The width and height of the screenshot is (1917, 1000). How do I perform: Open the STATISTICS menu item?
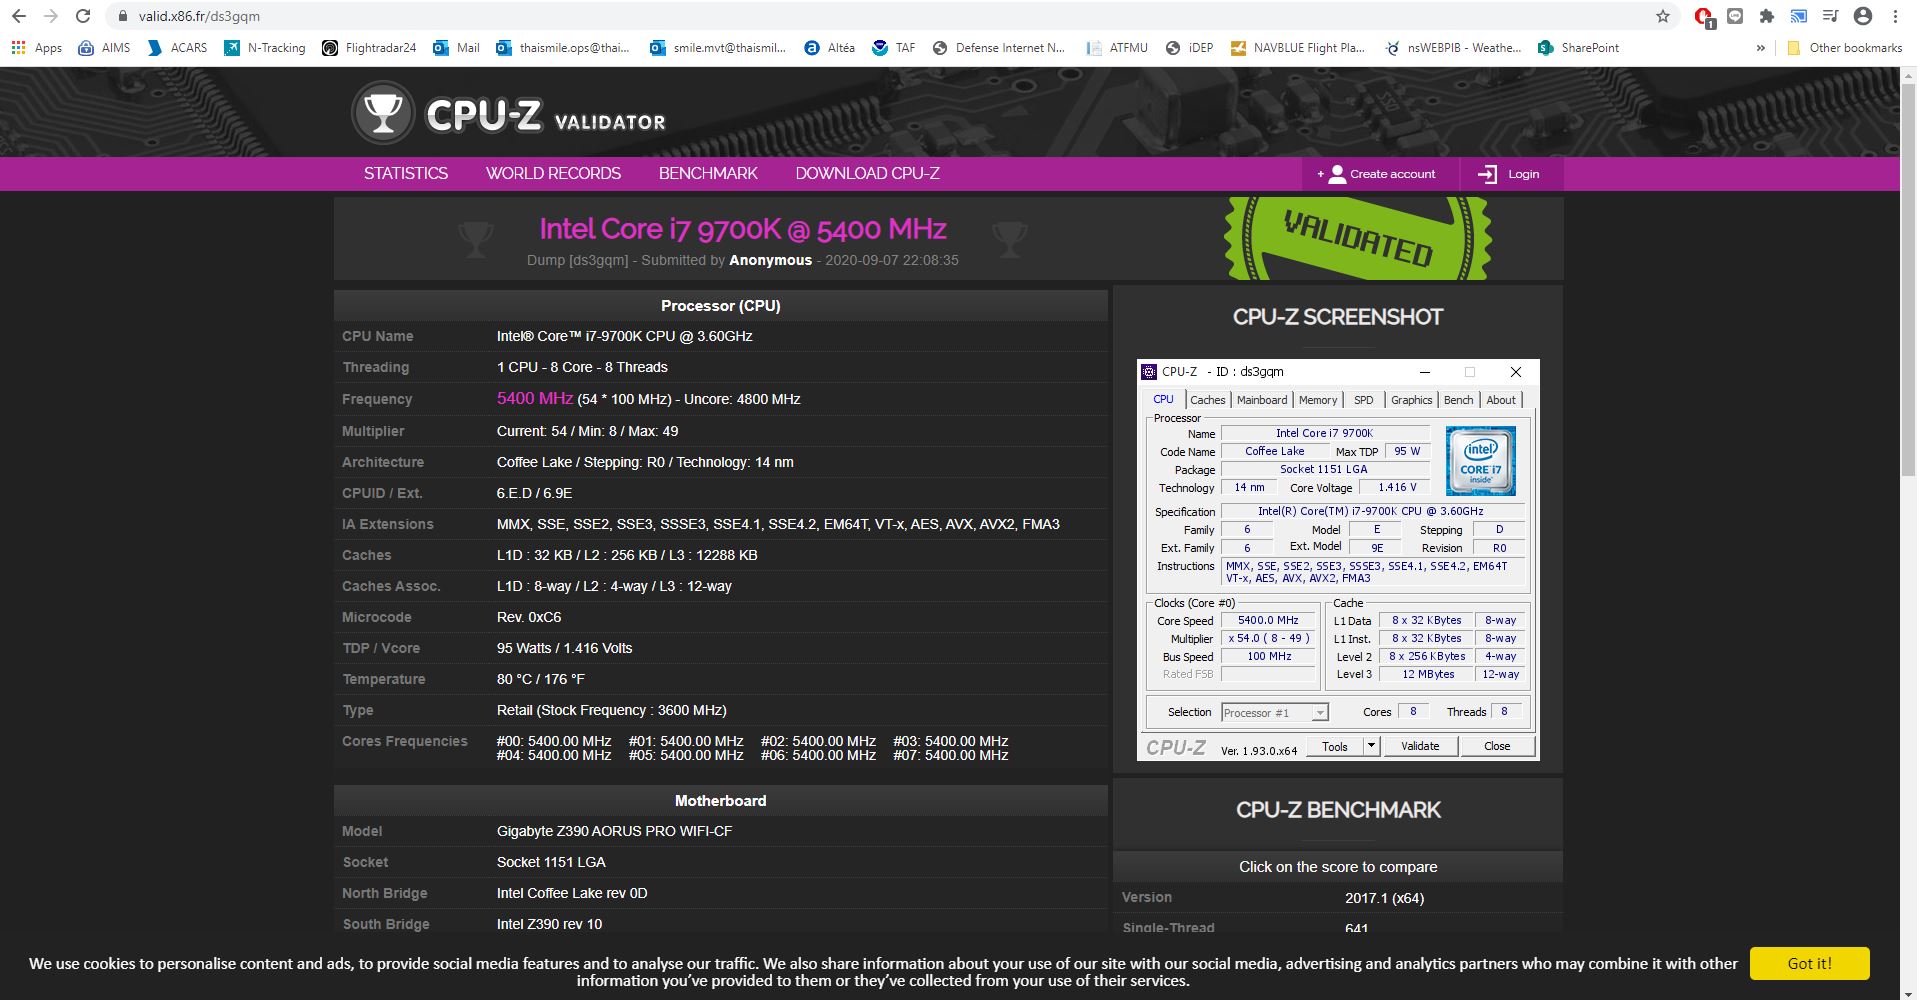pos(405,173)
